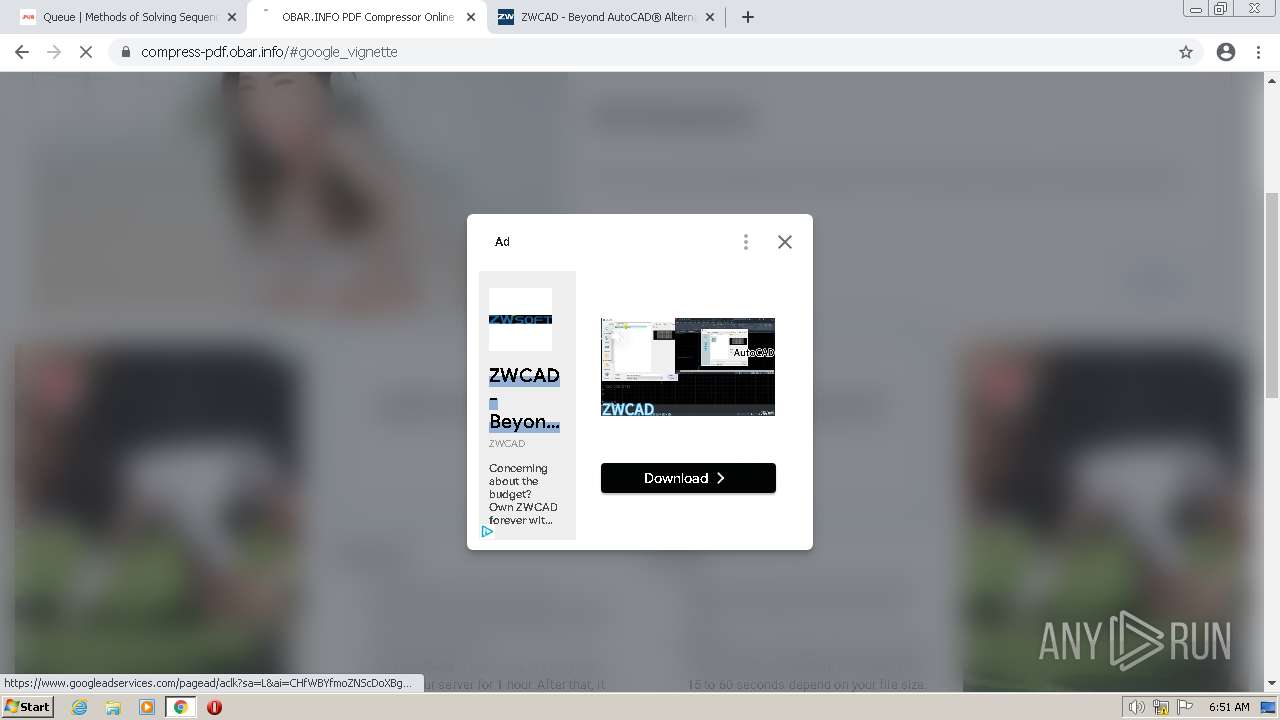Open a new browser tab

click(x=748, y=17)
